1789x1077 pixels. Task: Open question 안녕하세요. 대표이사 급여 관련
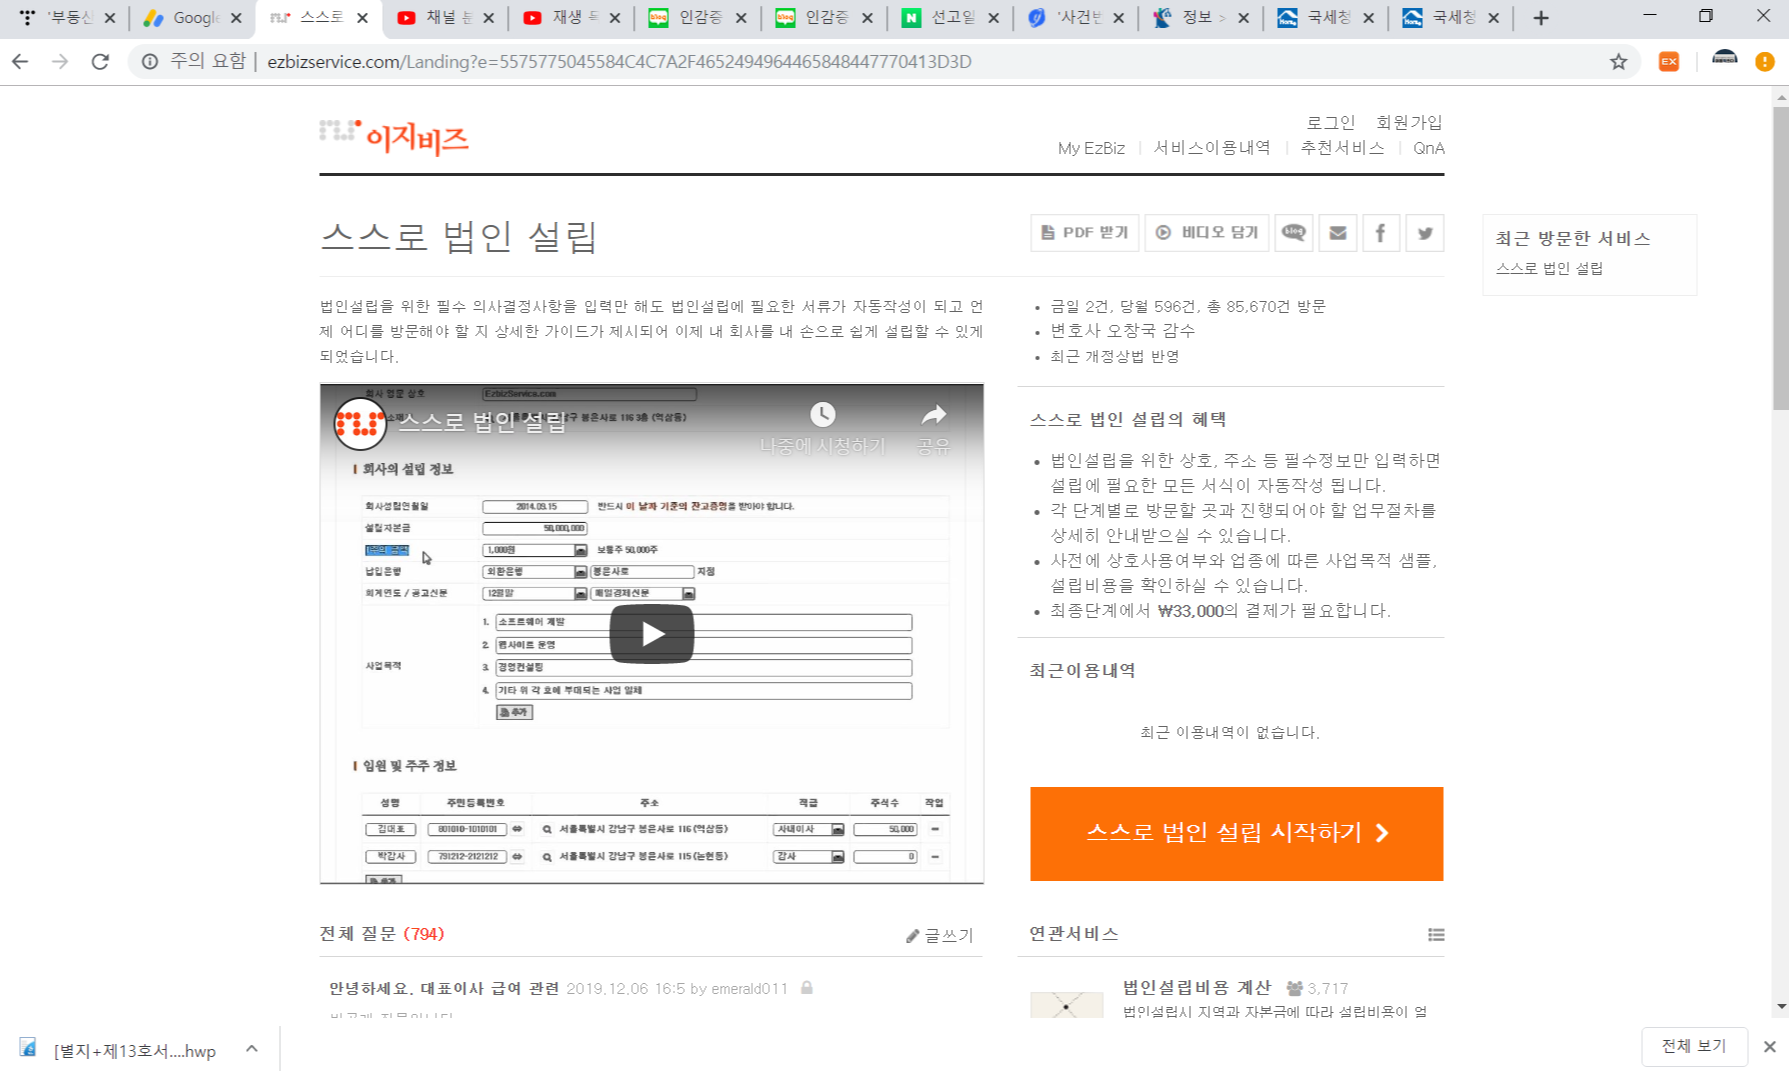(x=444, y=988)
